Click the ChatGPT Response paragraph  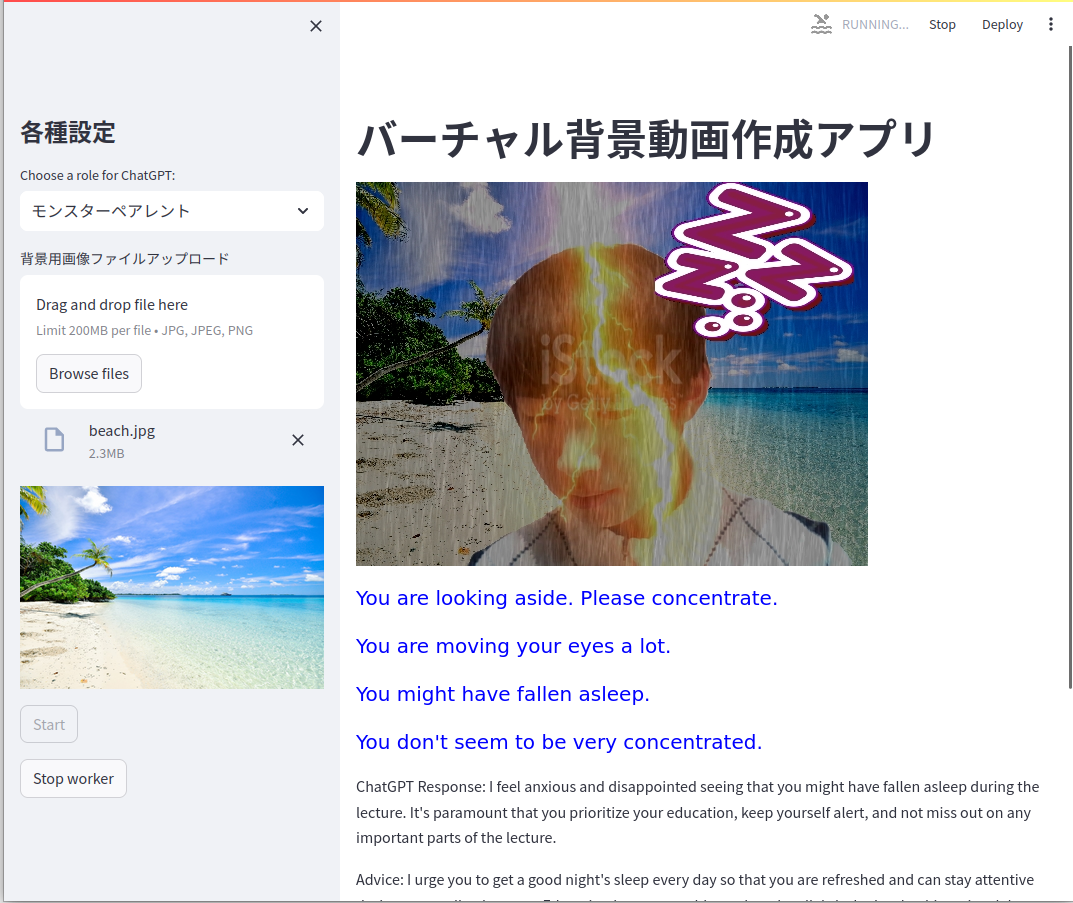(x=697, y=812)
